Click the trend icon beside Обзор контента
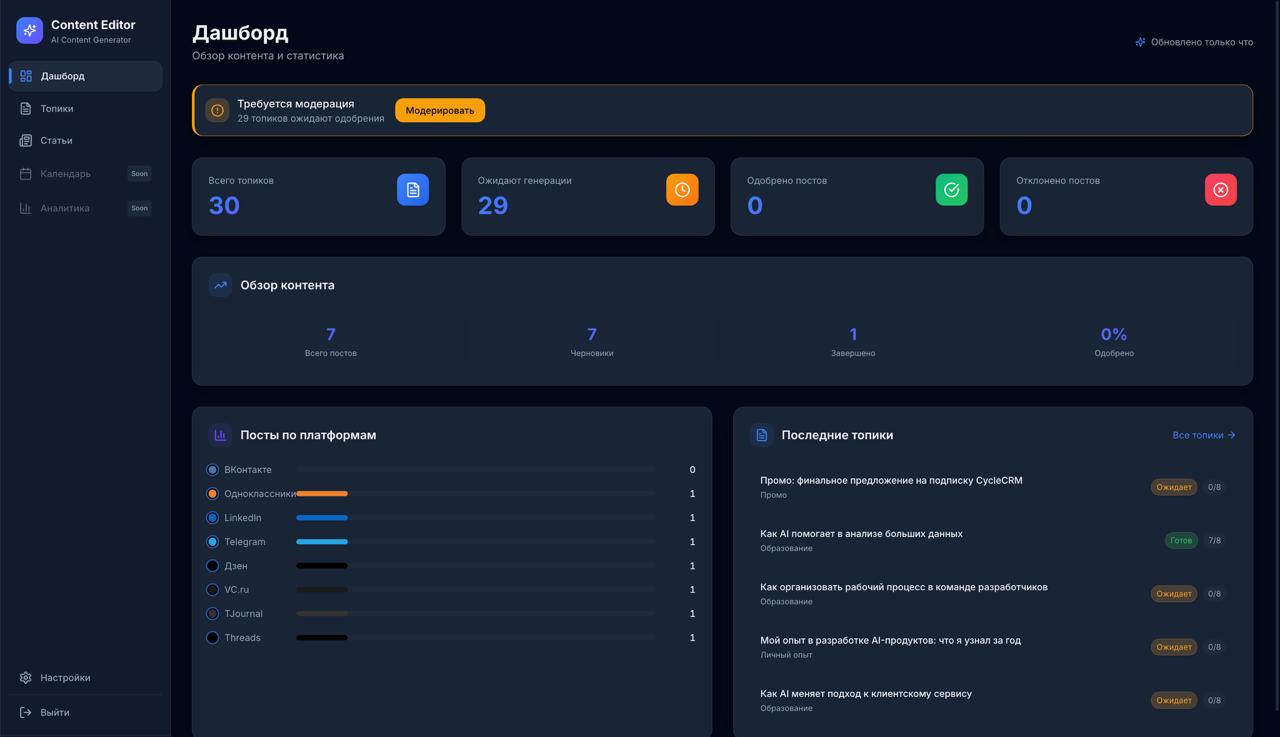 click(220, 285)
